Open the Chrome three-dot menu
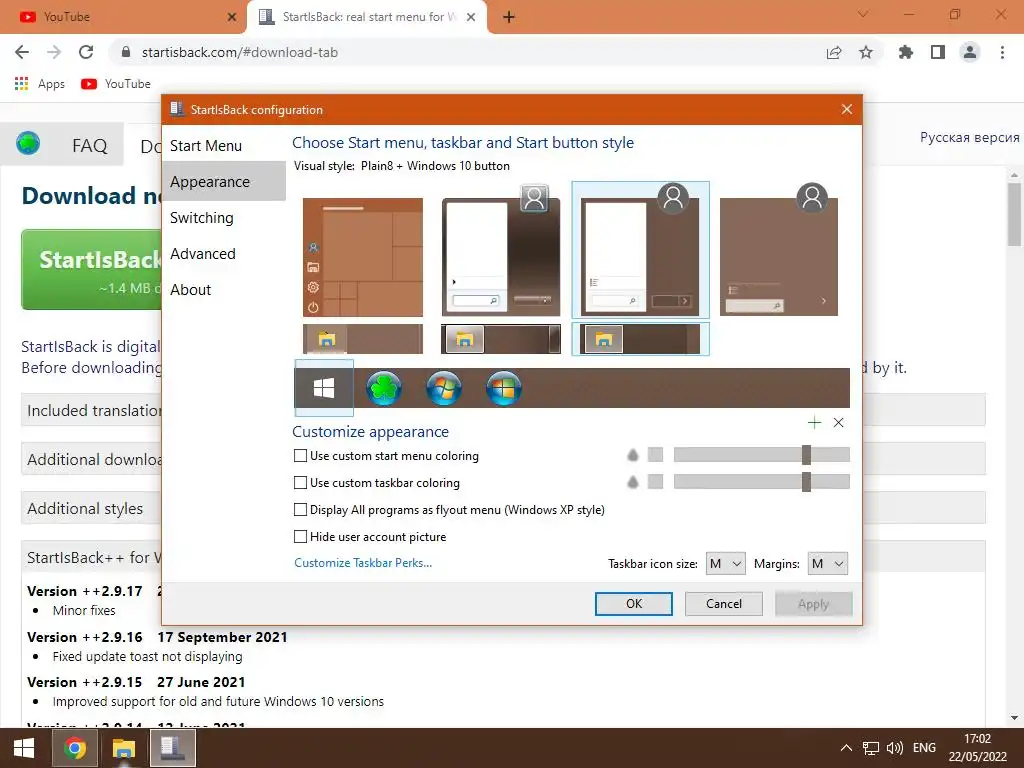The height and width of the screenshot is (768, 1024). 1002,52
